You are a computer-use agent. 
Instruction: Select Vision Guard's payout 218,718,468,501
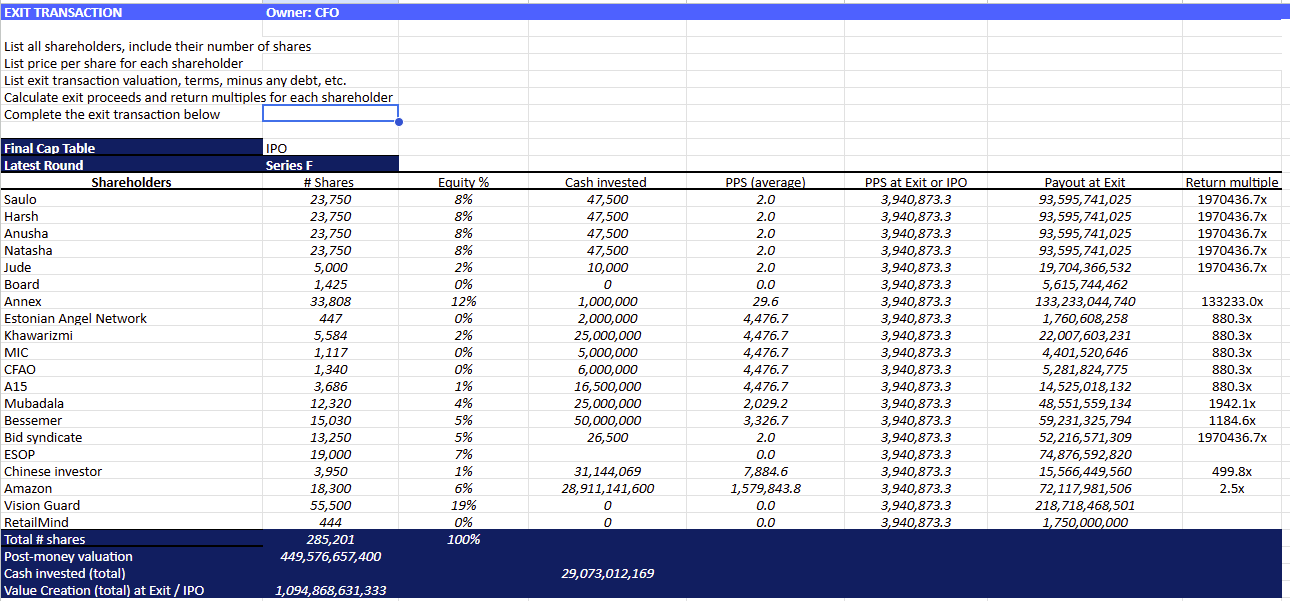point(1085,505)
